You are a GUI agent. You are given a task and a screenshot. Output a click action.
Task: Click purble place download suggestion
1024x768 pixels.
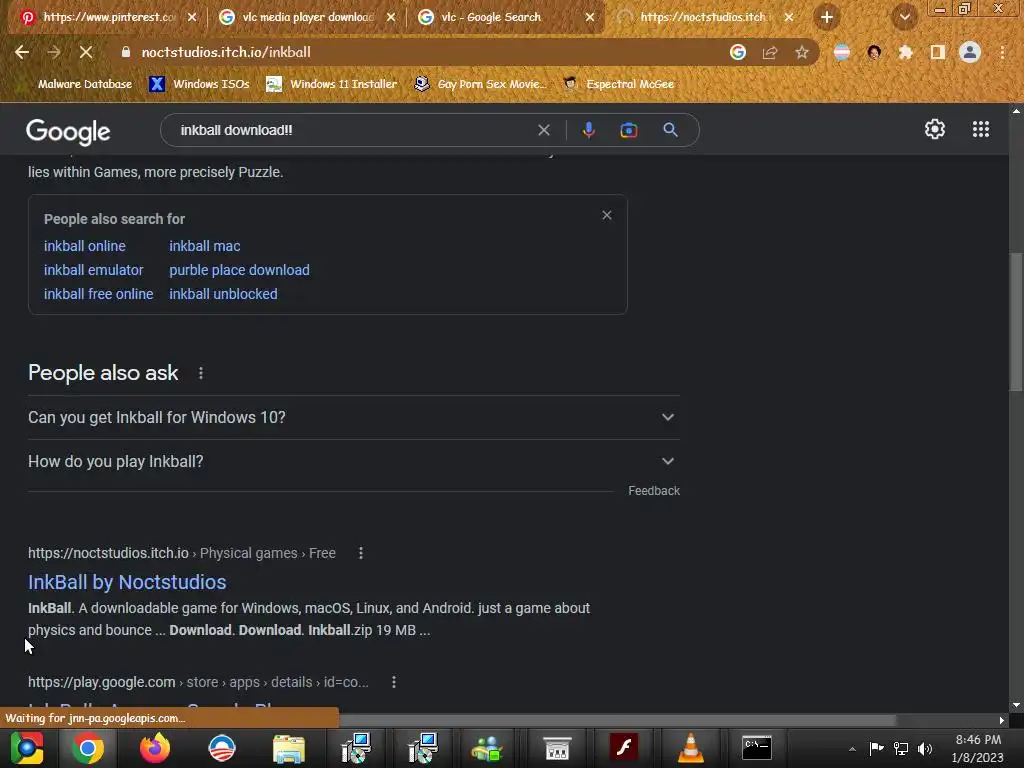(x=240, y=270)
